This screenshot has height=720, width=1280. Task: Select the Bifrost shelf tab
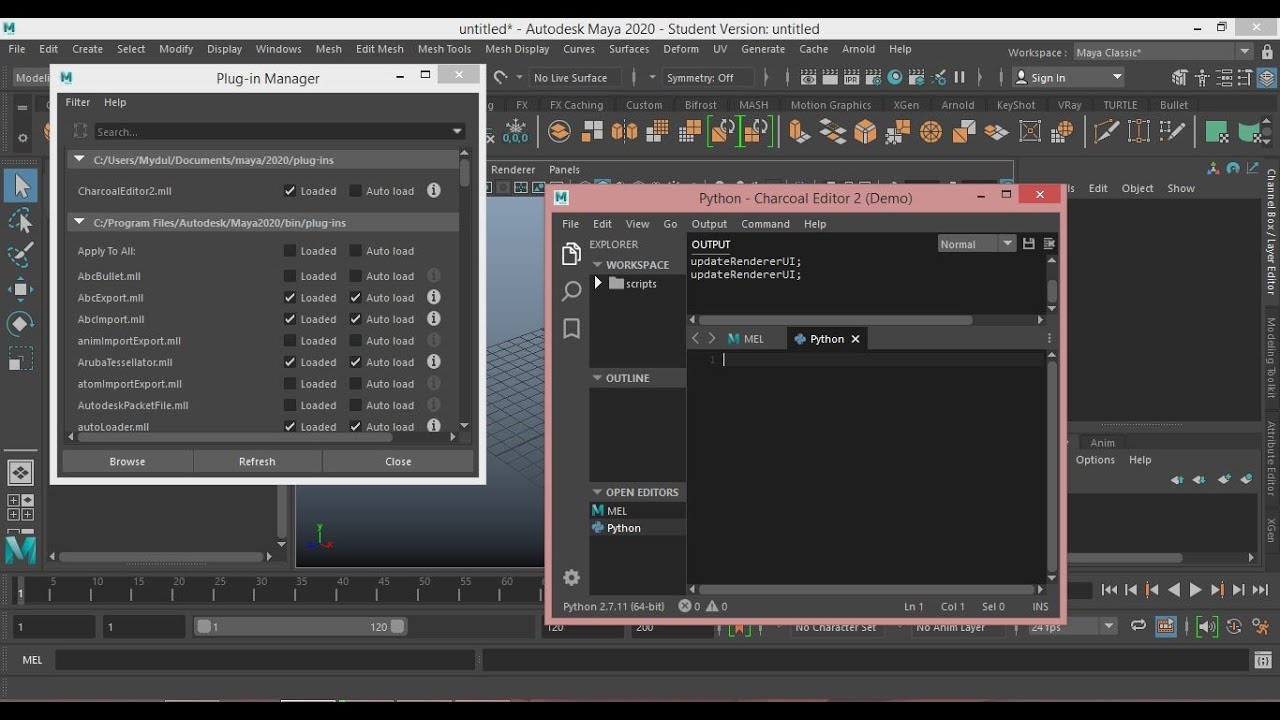pos(701,105)
